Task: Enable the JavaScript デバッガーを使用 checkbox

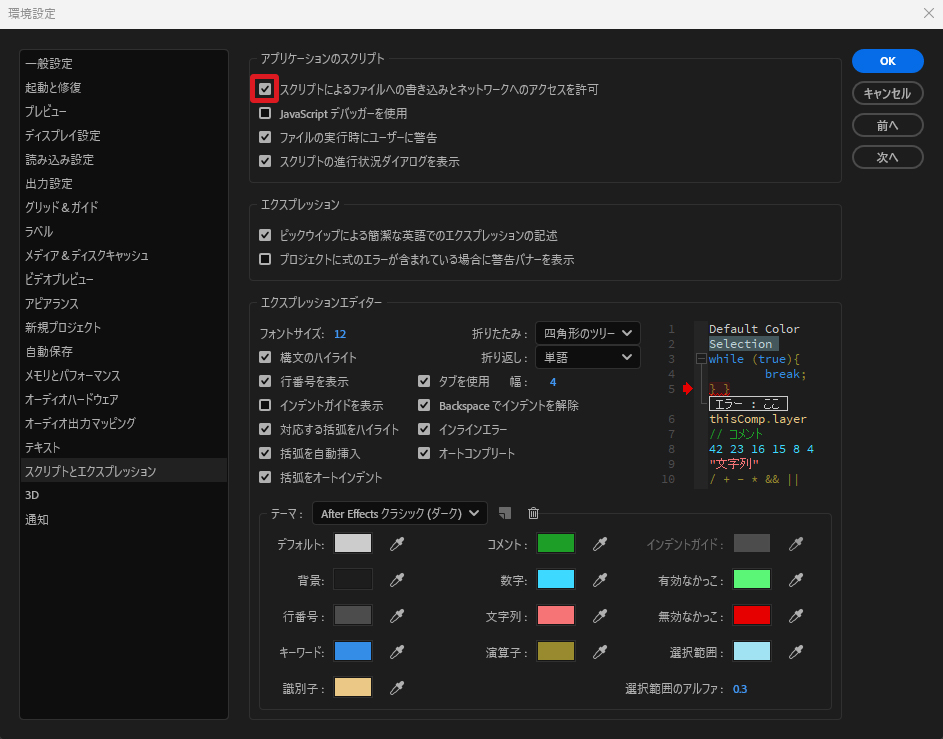Action: click(265, 114)
